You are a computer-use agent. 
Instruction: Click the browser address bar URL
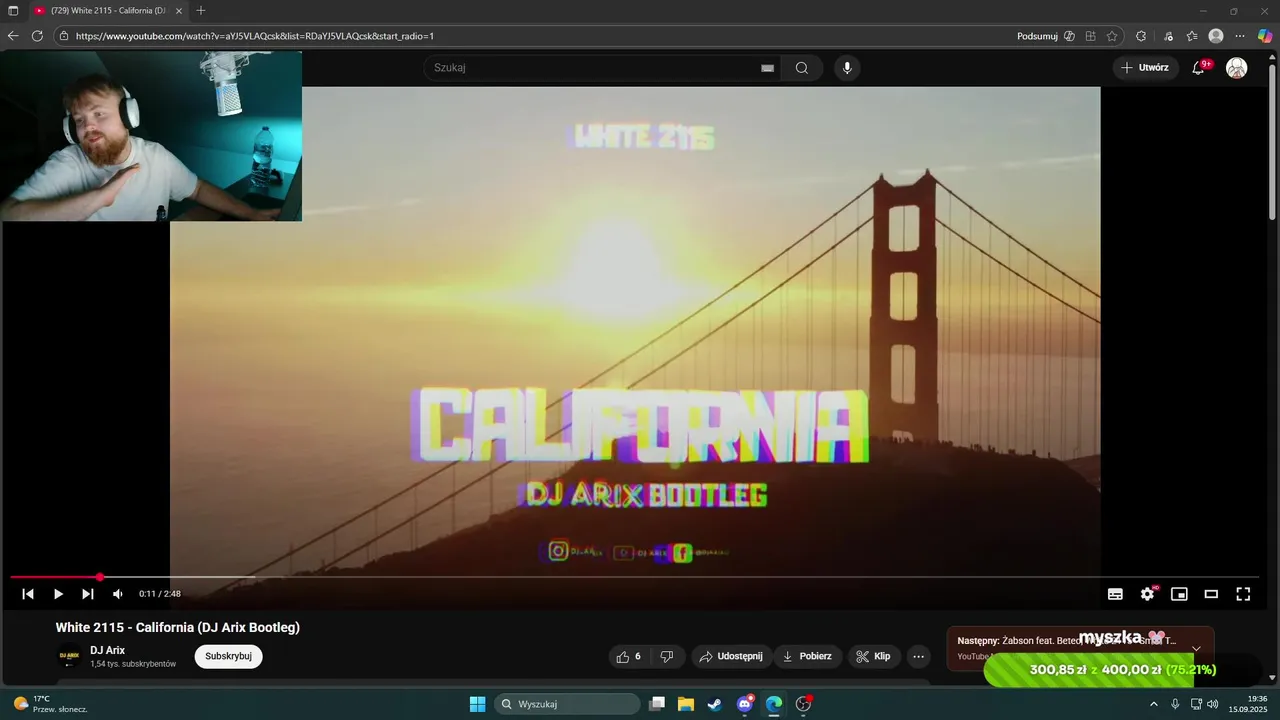click(255, 36)
